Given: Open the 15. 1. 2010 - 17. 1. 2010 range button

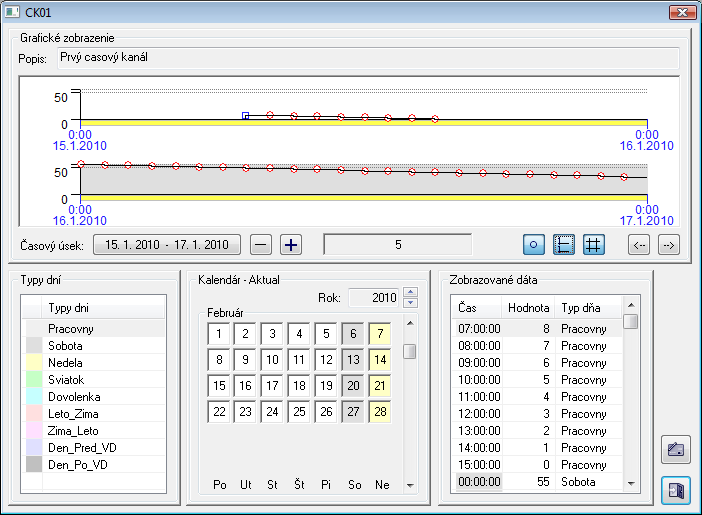Looking at the screenshot, I should coord(167,244).
